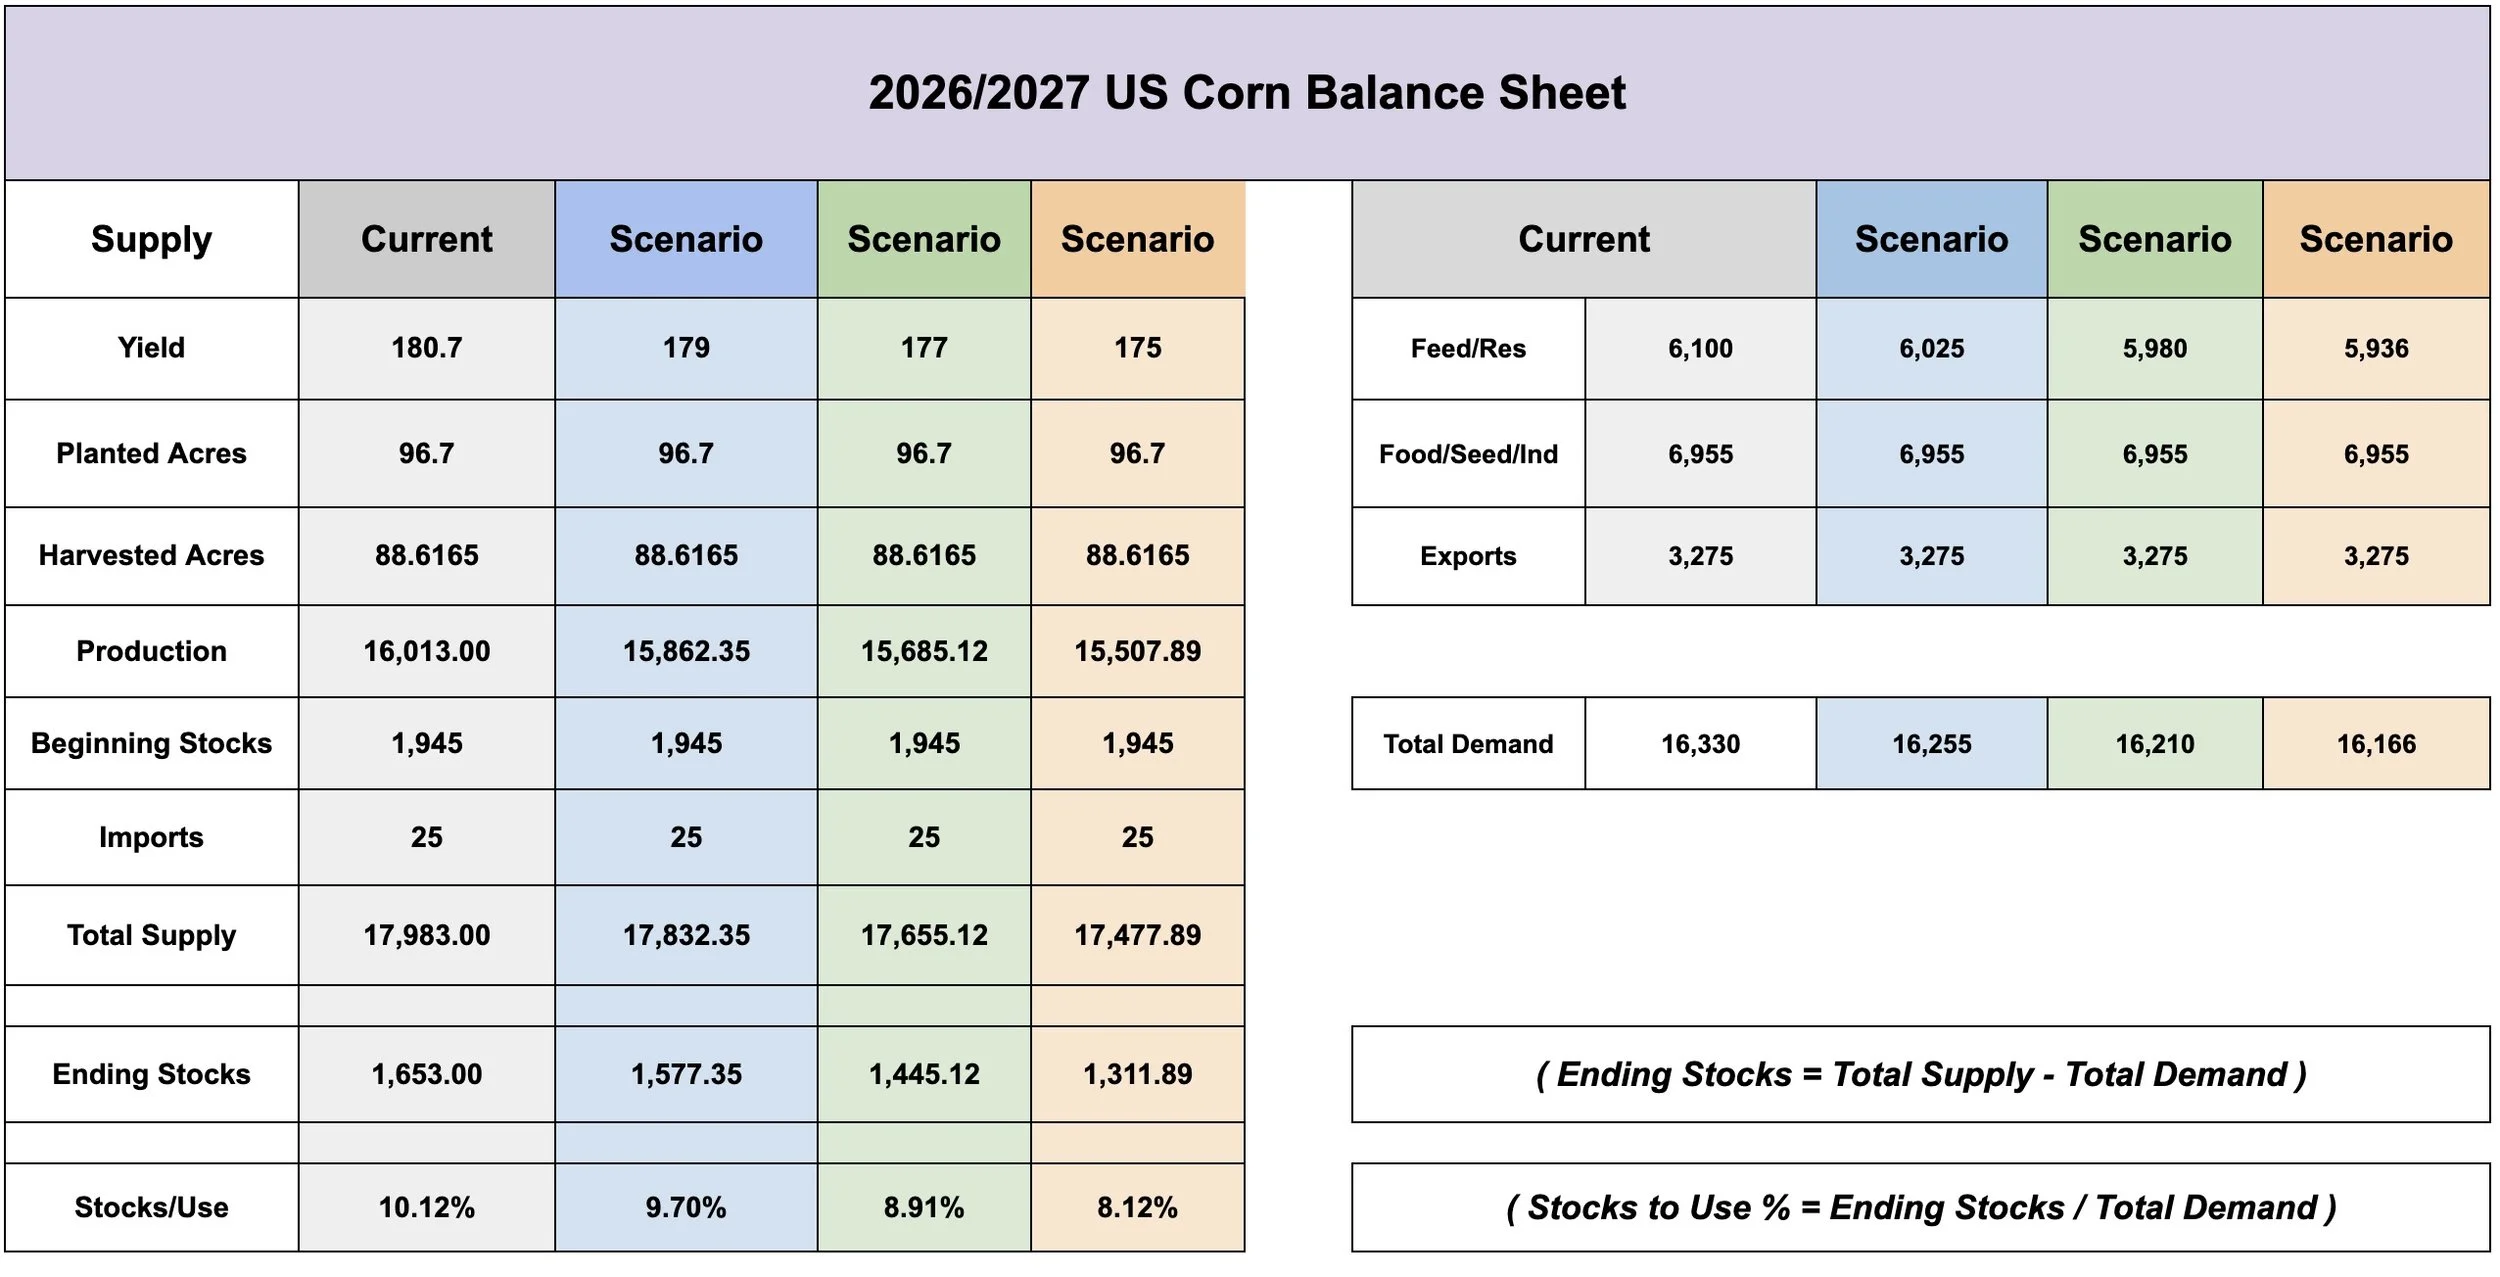Click the Stocks/Use percentage 9.70%
Screen dimensions: 2500x1277
coord(686,1208)
